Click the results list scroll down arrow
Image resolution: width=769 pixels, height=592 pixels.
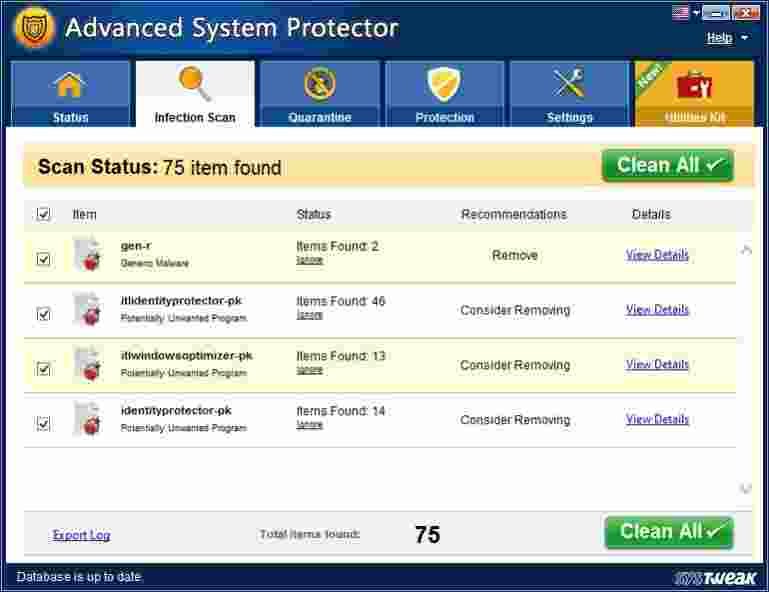coord(746,488)
